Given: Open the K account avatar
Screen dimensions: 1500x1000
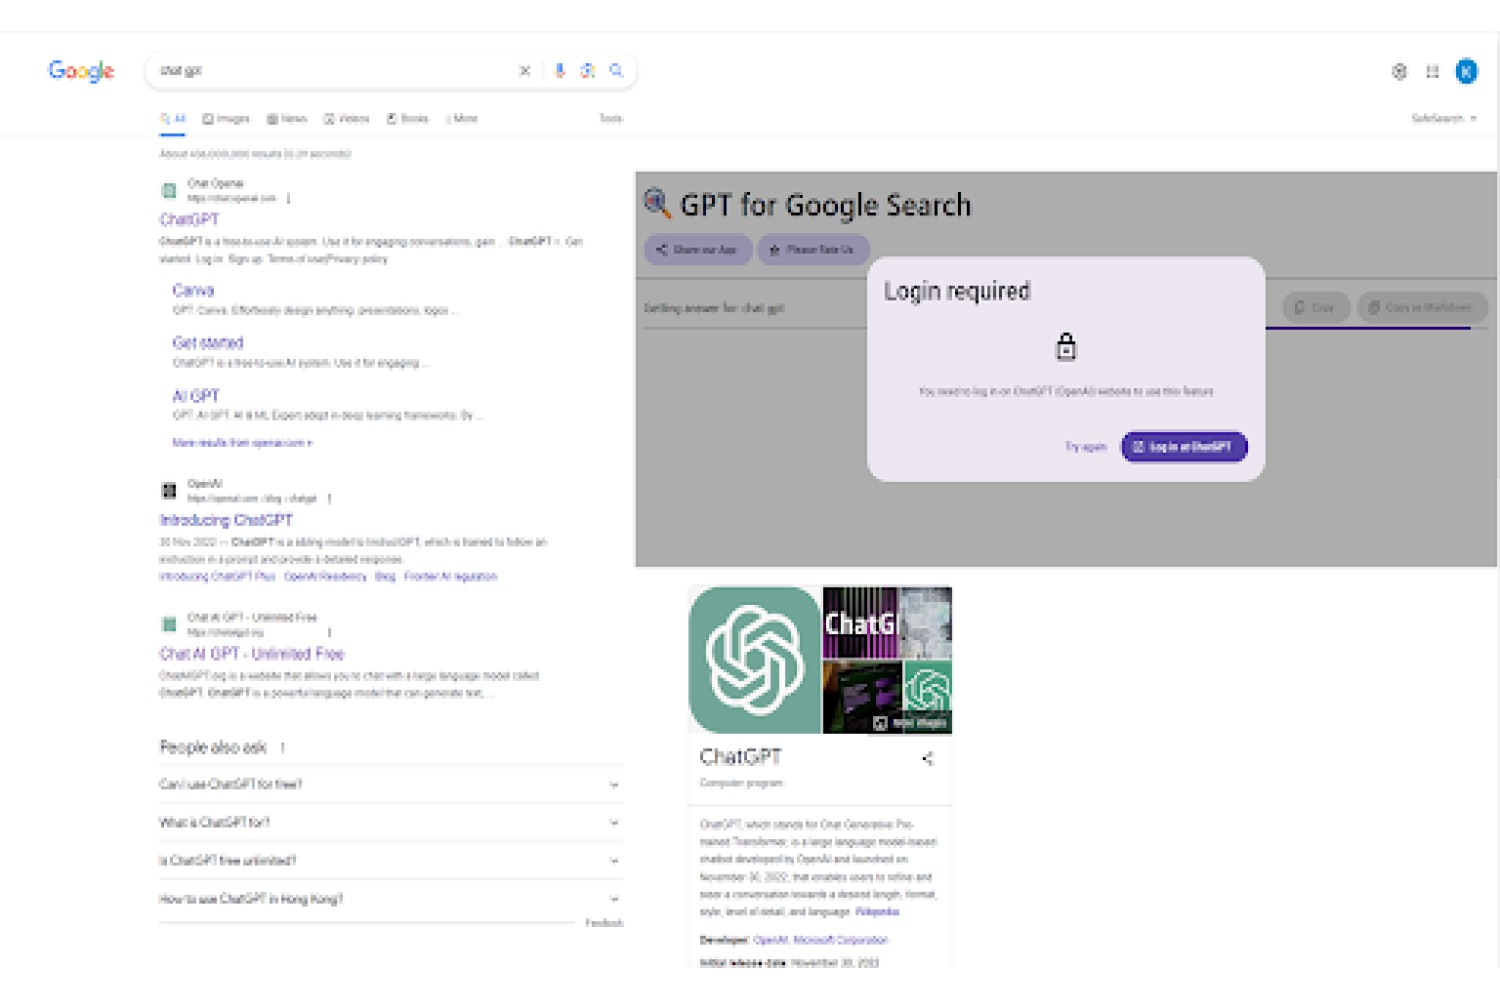Looking at the screenshot, I should (1466, 71).
